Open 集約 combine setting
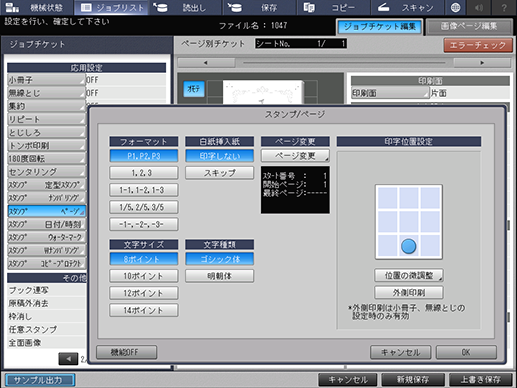The height and width of the screenshot is (388, 517). [46, 106]
